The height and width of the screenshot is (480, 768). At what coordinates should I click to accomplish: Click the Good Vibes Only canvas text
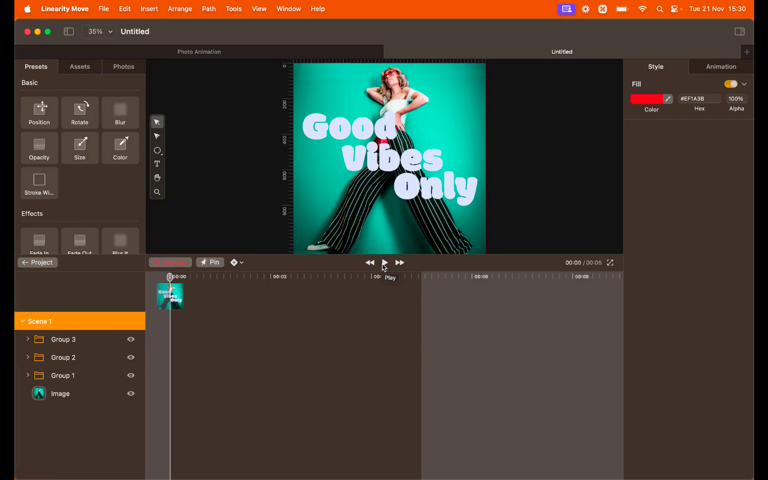pyautogui.click(x=390, y=158)
